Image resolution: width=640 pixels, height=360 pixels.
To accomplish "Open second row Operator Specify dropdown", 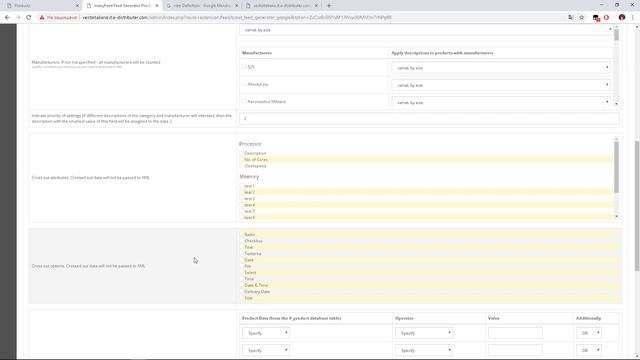I will point(424,350).
